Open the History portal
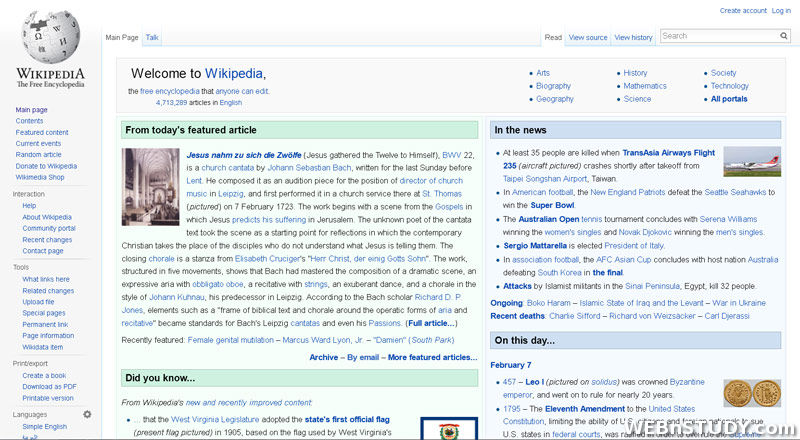The image size is (800, 440). 635,73
